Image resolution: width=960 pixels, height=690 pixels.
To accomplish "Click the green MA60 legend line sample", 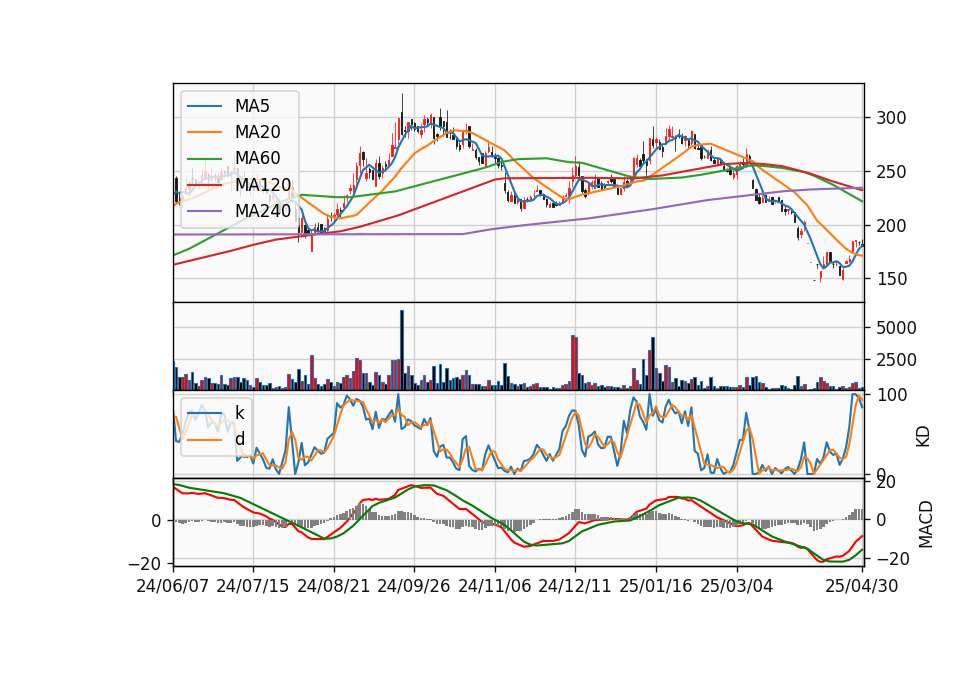I will click(204, 159).
